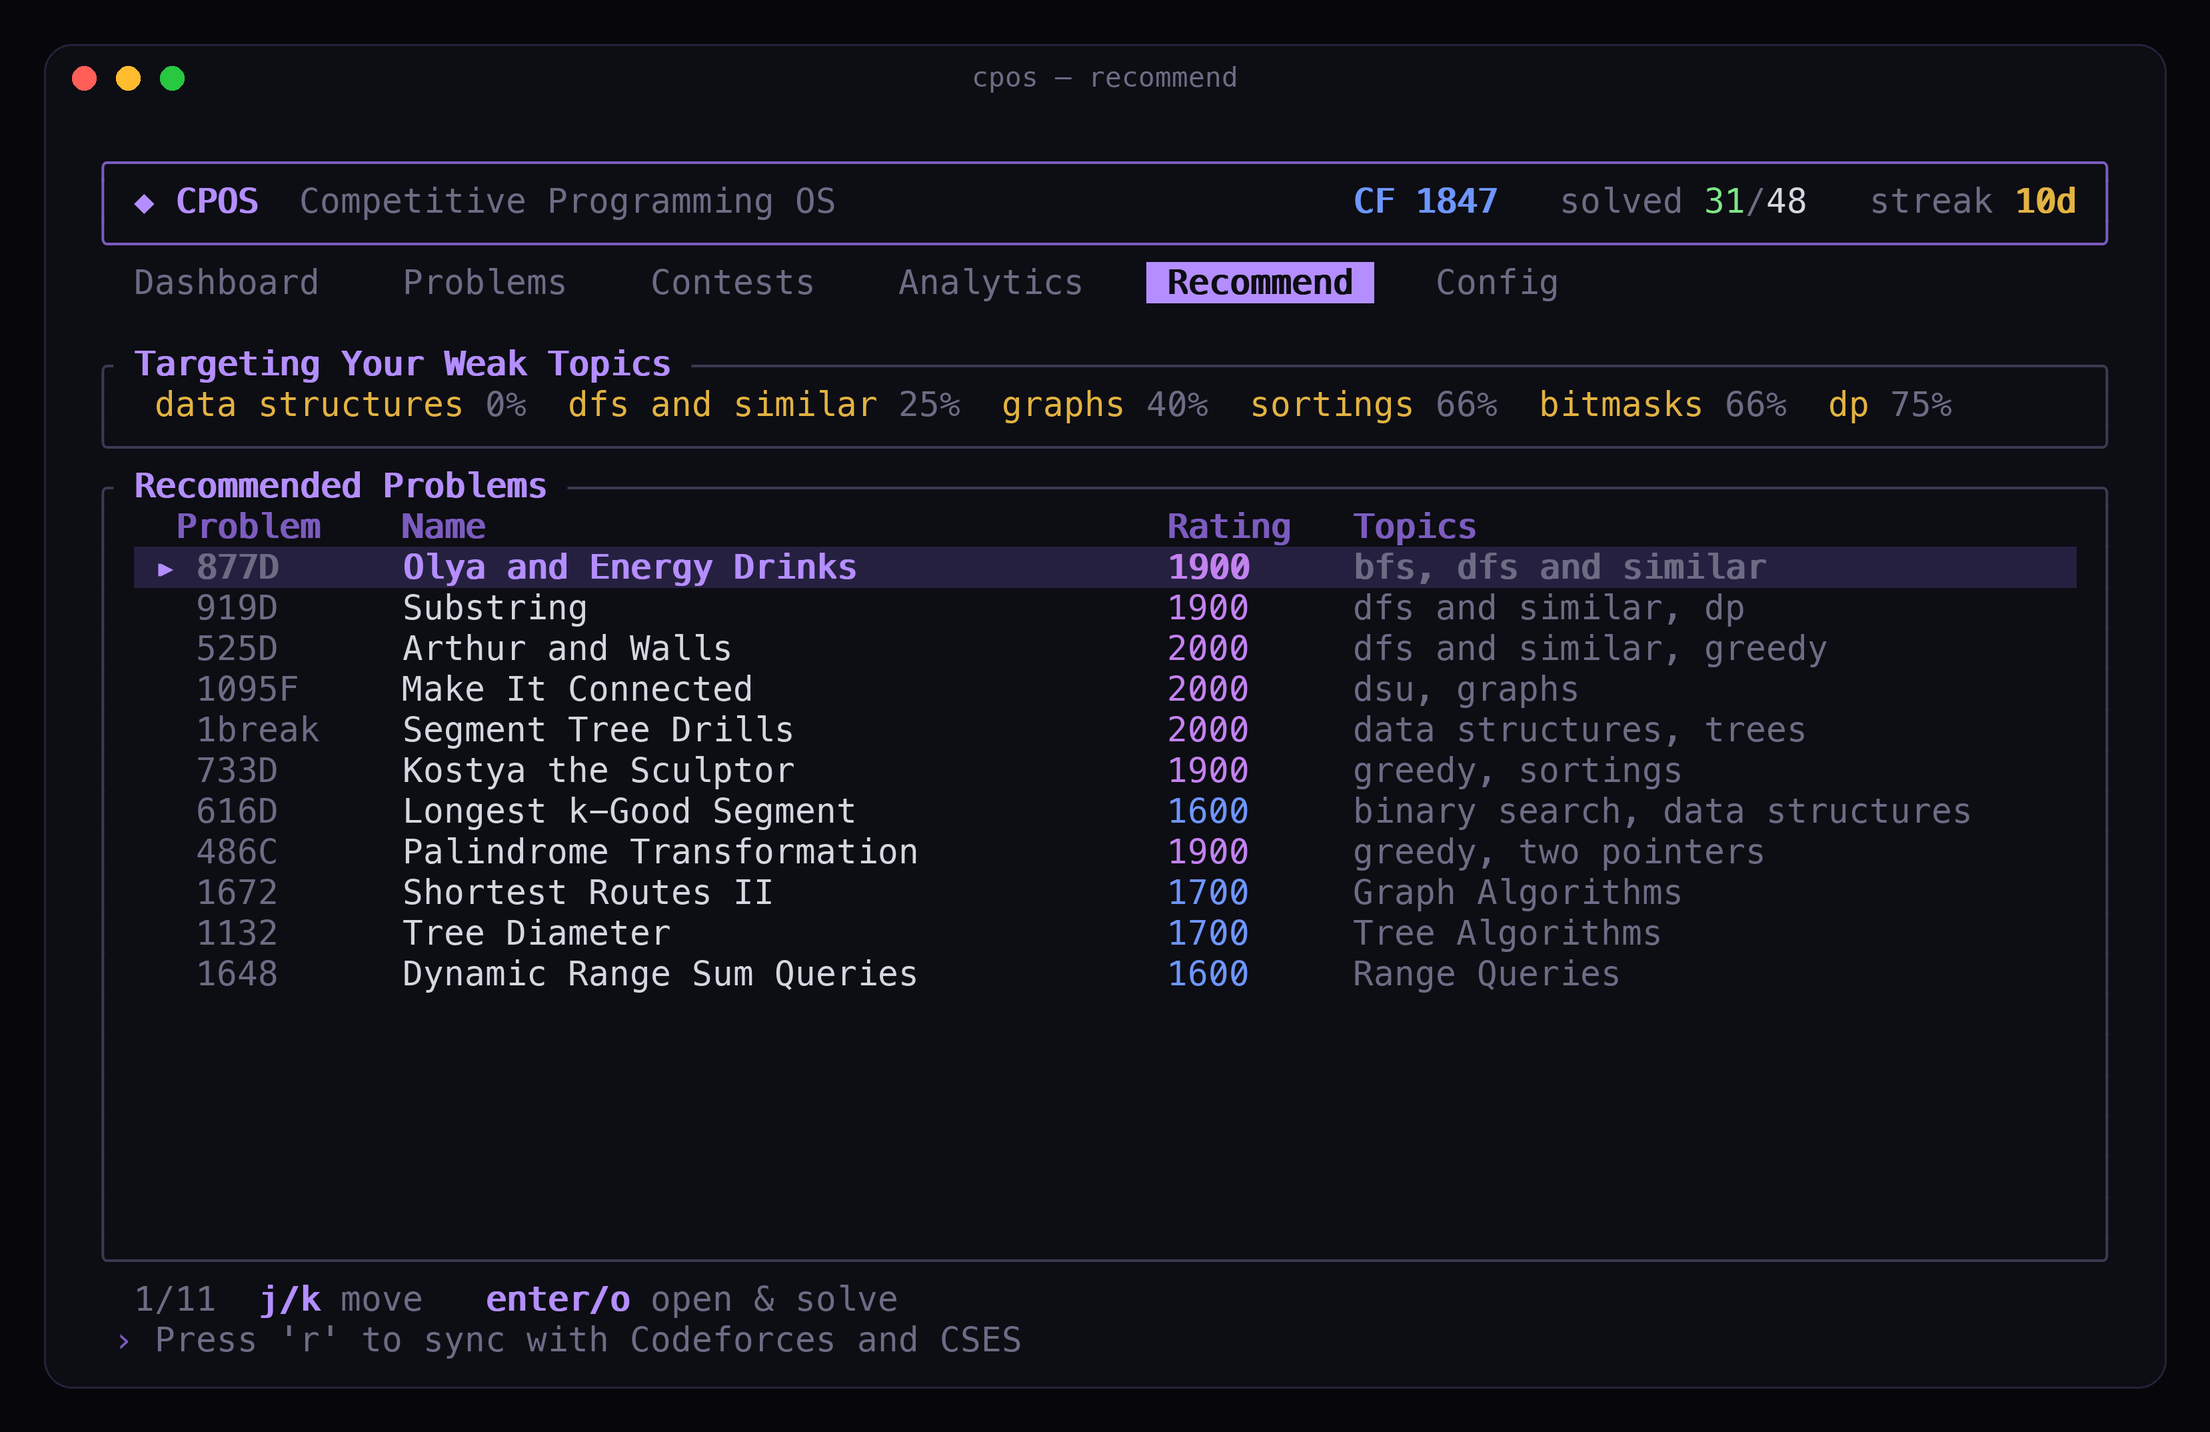Click the 'j/k' move hint
Screen dimensions: 2210x1432
tap(340, 1299)
